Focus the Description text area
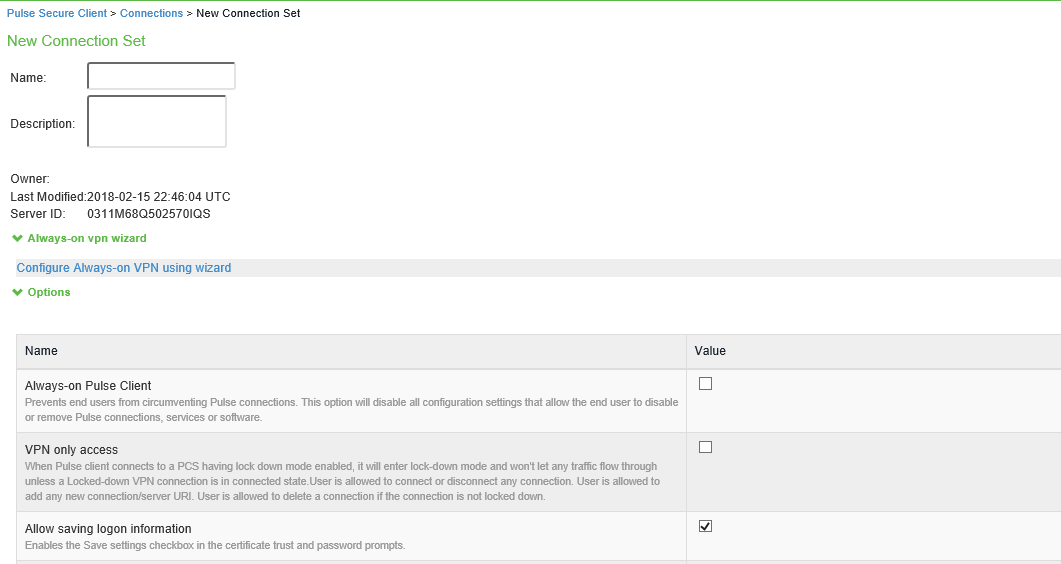This screenshot has height=564, width=1061. pyautogui.click(x=157, y=121)
